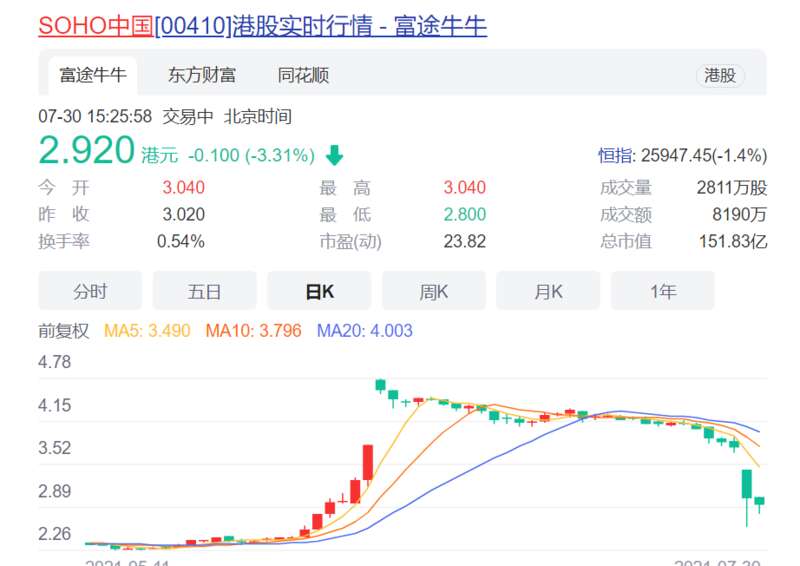Click the 成交额 value 8190万
This screenshot has width=800, height=566.
click(739, 214)
